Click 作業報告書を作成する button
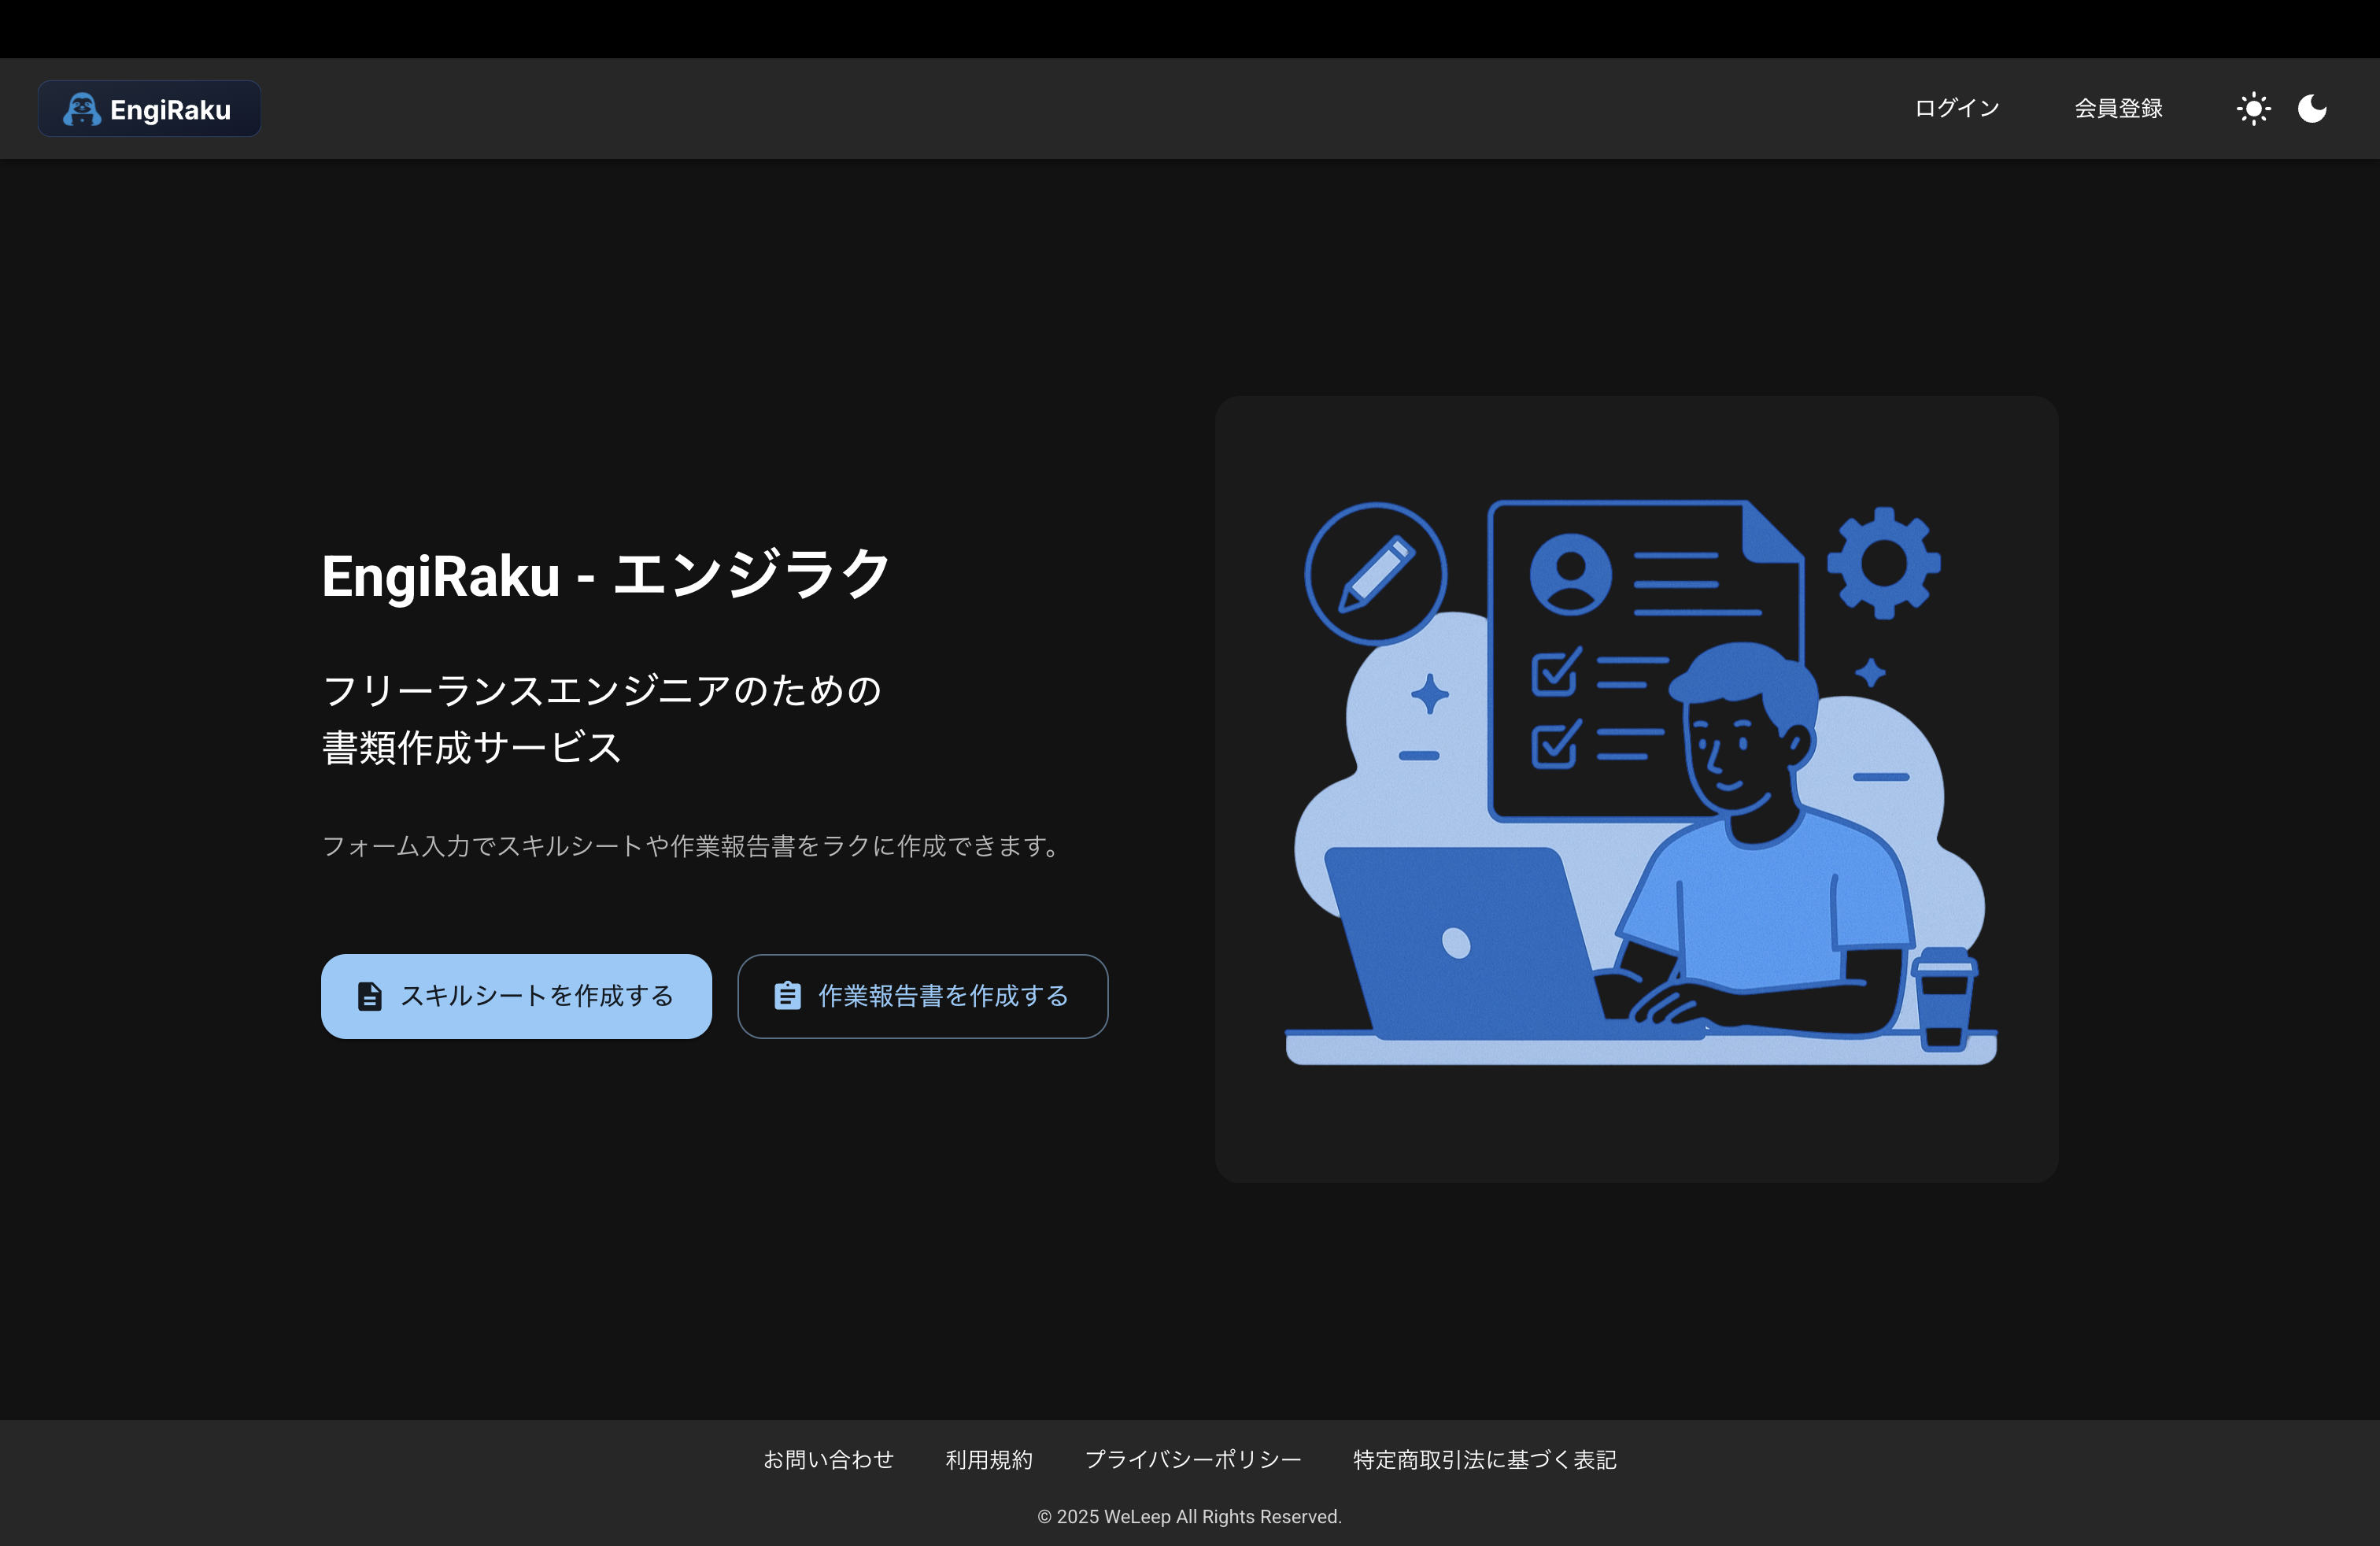Image resolution: width=2380 pixels, height=1546 pixels. click(922, 996)
